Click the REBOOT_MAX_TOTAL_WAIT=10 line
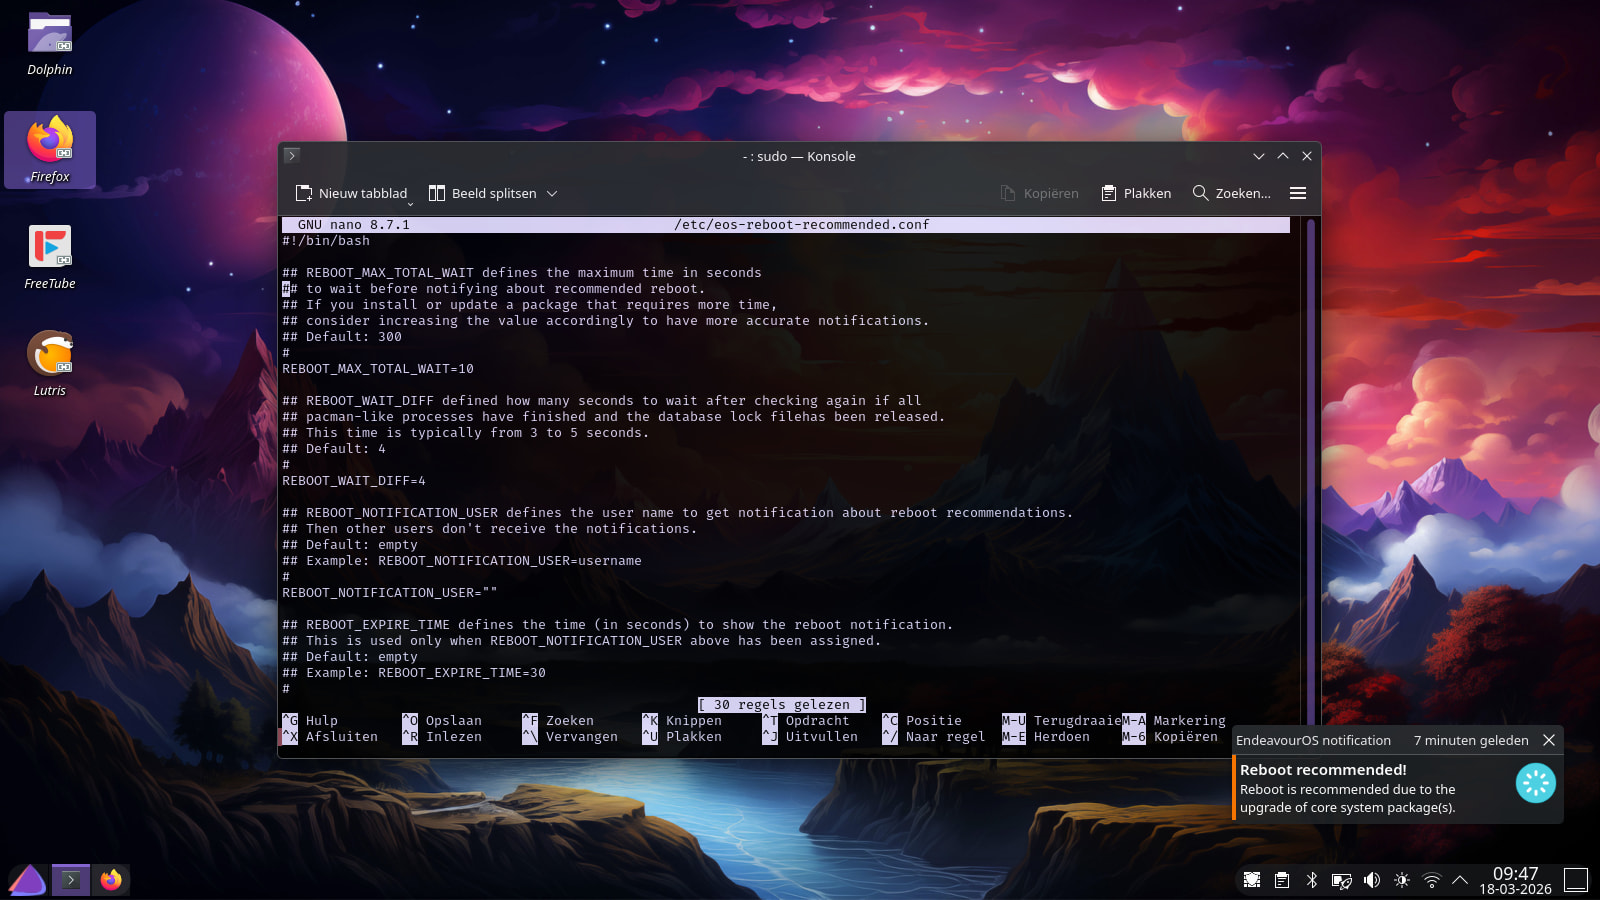The height and width of the screenshot is (900, 1600). [x=378, y=369]
